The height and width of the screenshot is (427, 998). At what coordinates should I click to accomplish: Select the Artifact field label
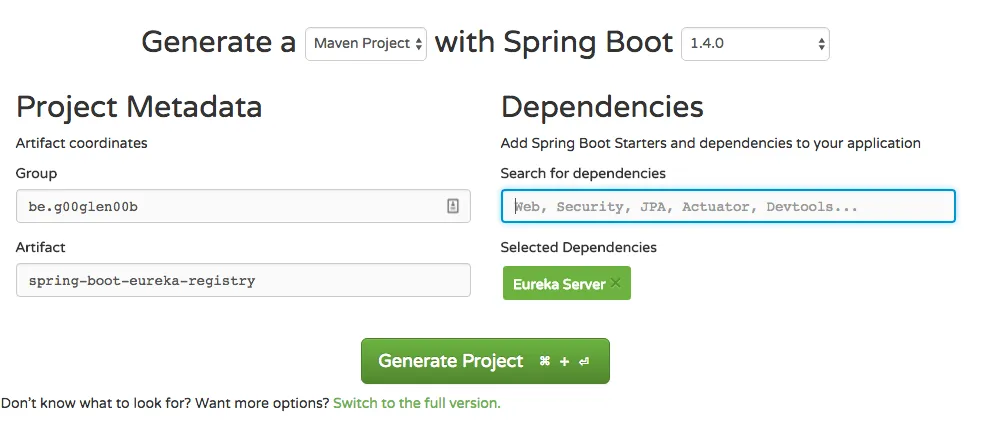pyautogui.click(x=41, y=247)
